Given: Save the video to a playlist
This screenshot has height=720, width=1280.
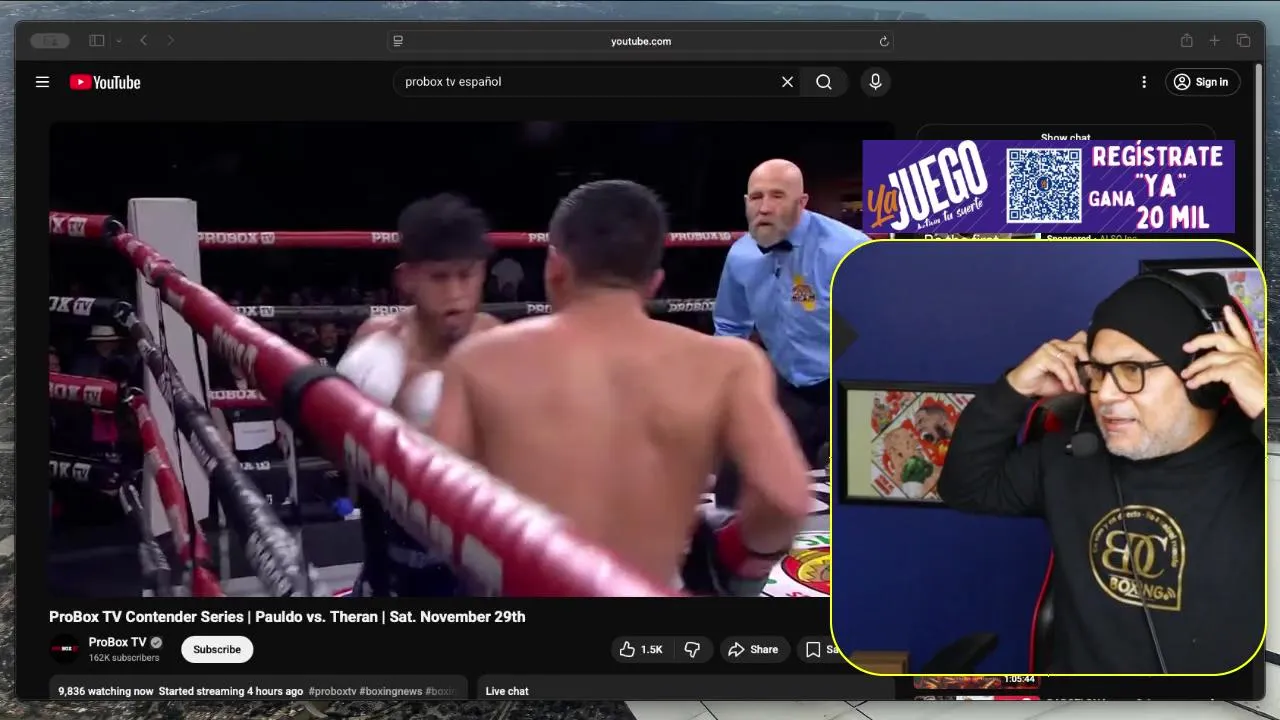Looking at the screenshot, I should click(x=816, y=649).
